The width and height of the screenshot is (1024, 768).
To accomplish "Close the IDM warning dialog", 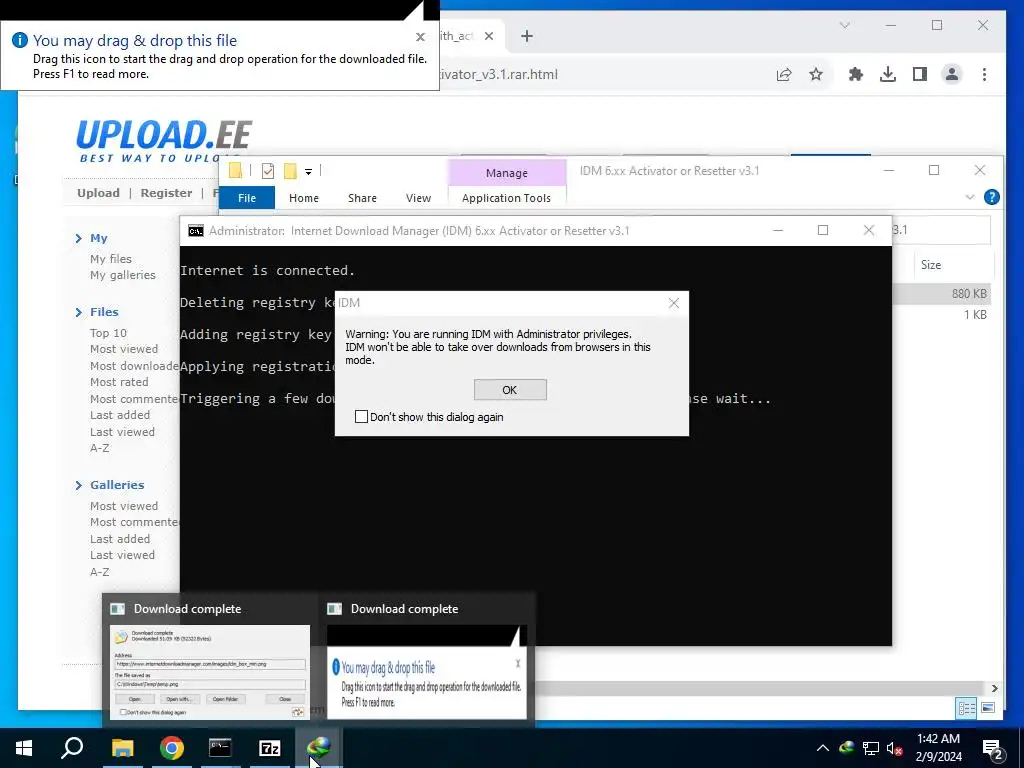I will point(674,303).
